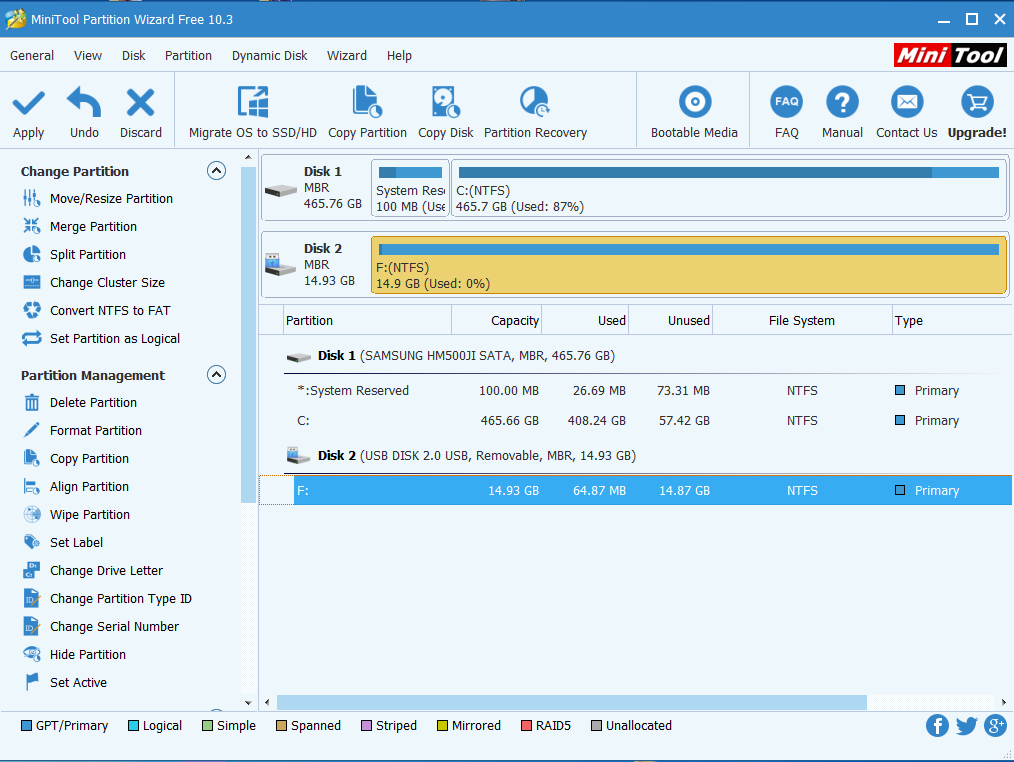Select Align Partition in sidebar
This screenshot has height=762, width=1014.
coord(76,486)
